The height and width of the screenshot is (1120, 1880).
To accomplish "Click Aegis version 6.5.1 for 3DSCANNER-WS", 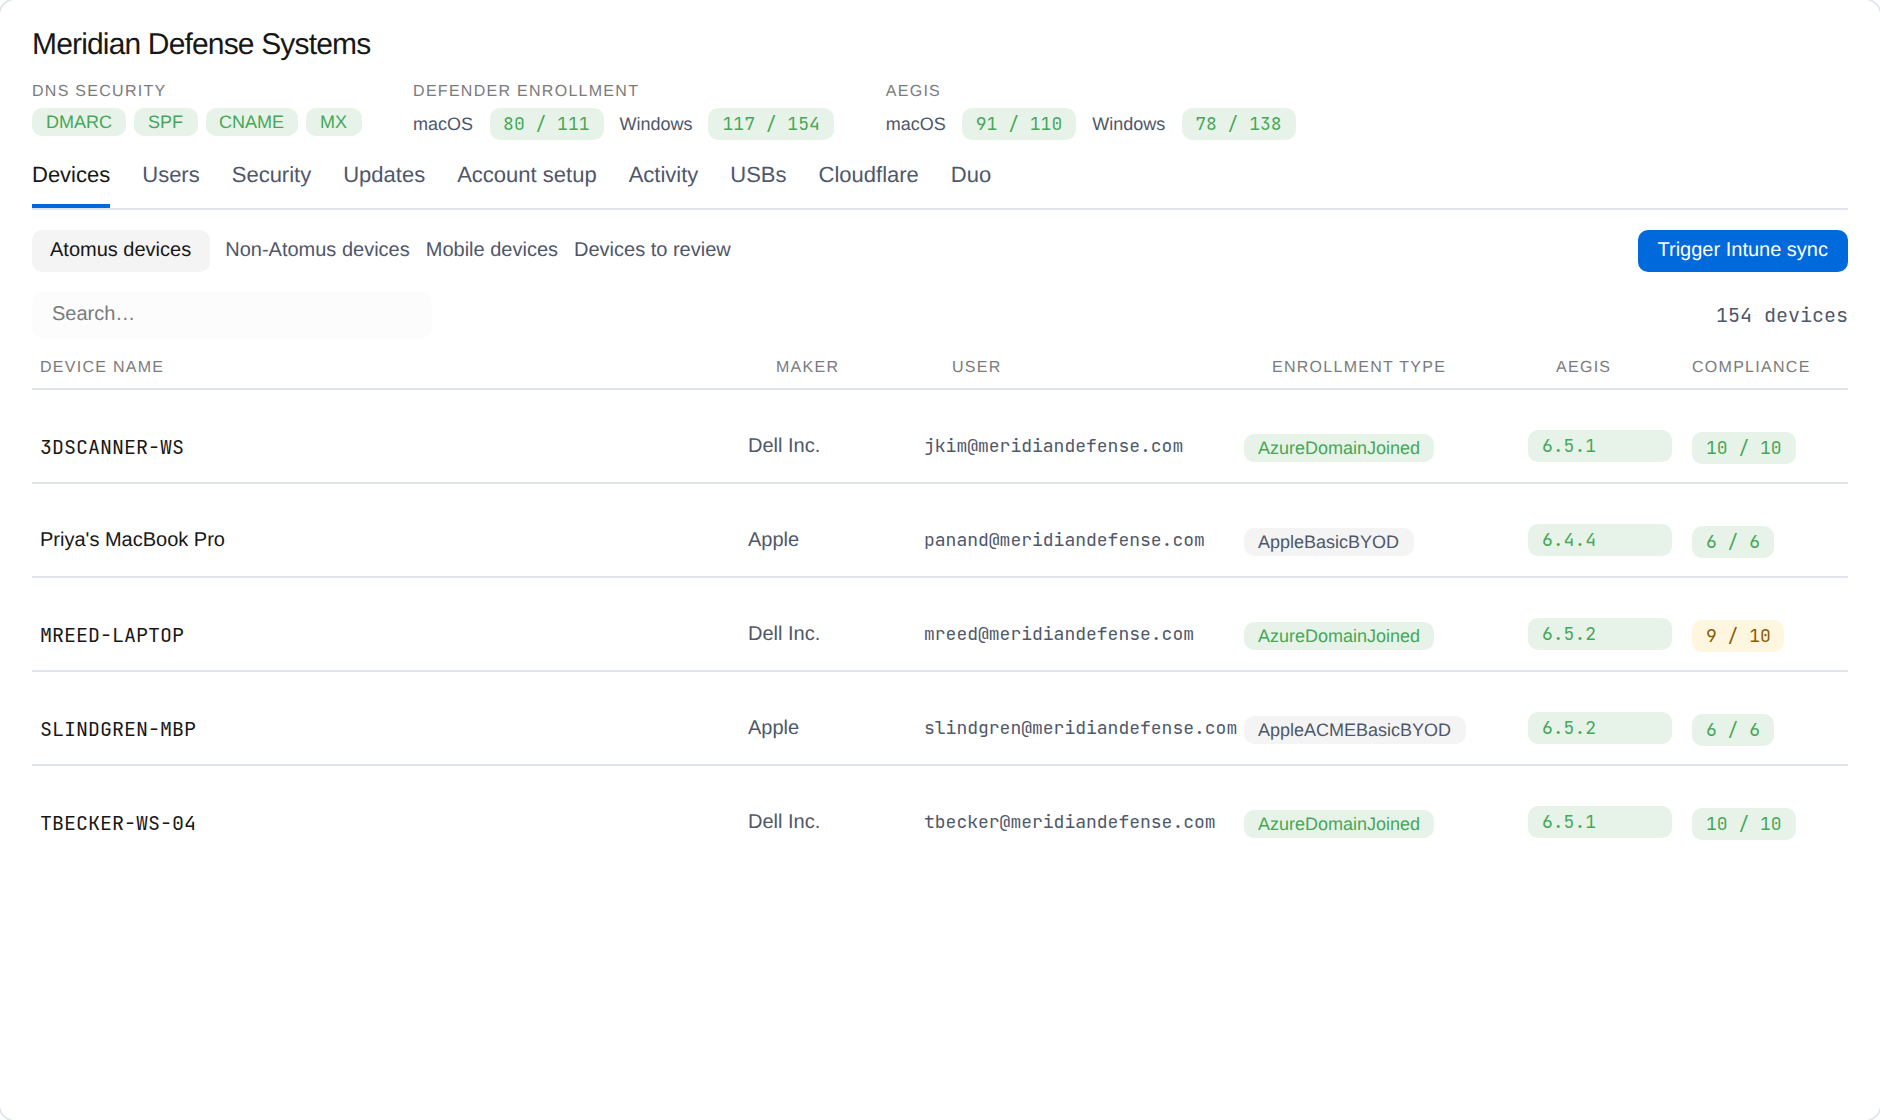I will (x=1599, y=446).
